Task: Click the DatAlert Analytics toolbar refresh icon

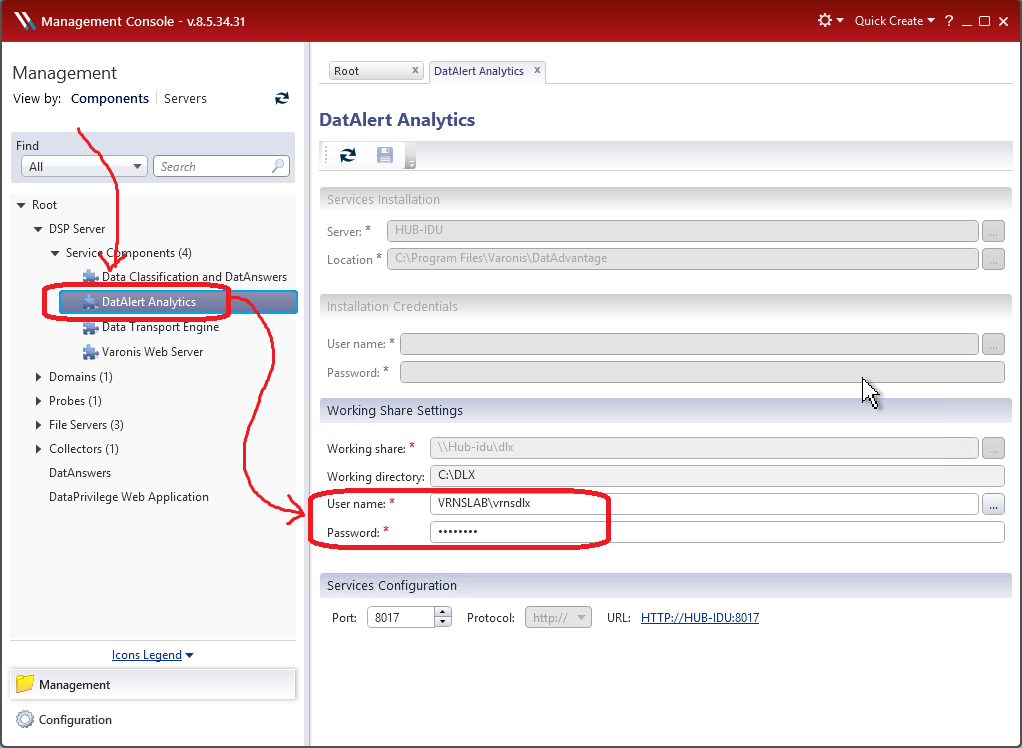Action: pyautogui.click(x=348, y=155)
